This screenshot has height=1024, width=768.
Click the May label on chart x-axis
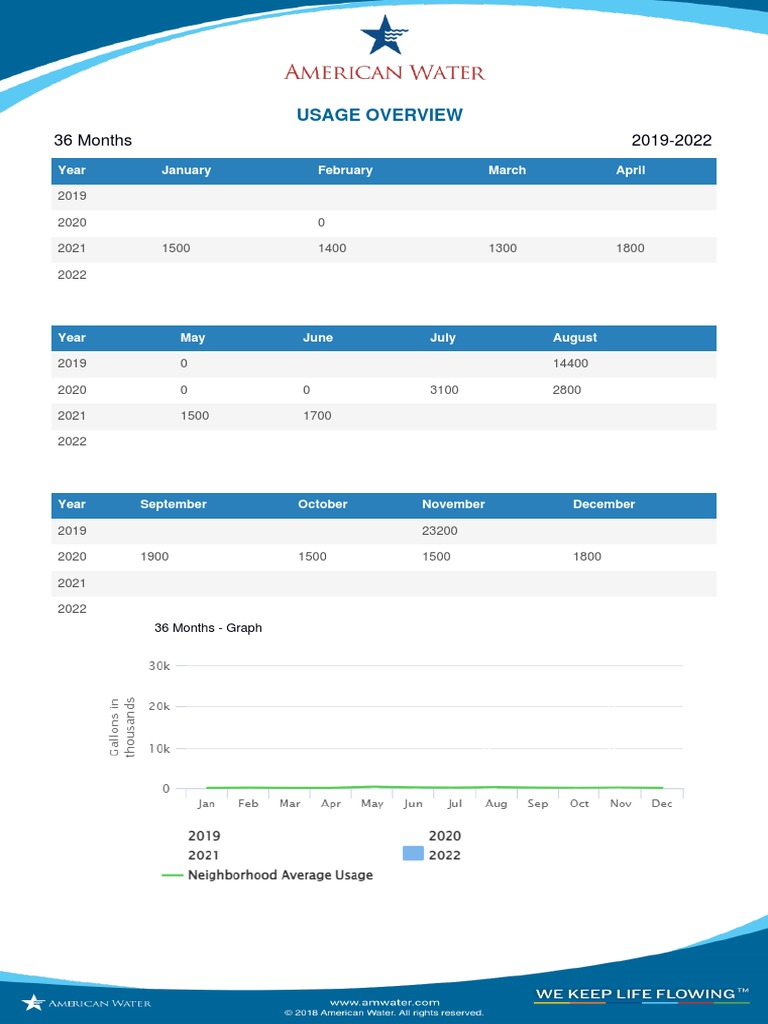[x=372, y=804]
